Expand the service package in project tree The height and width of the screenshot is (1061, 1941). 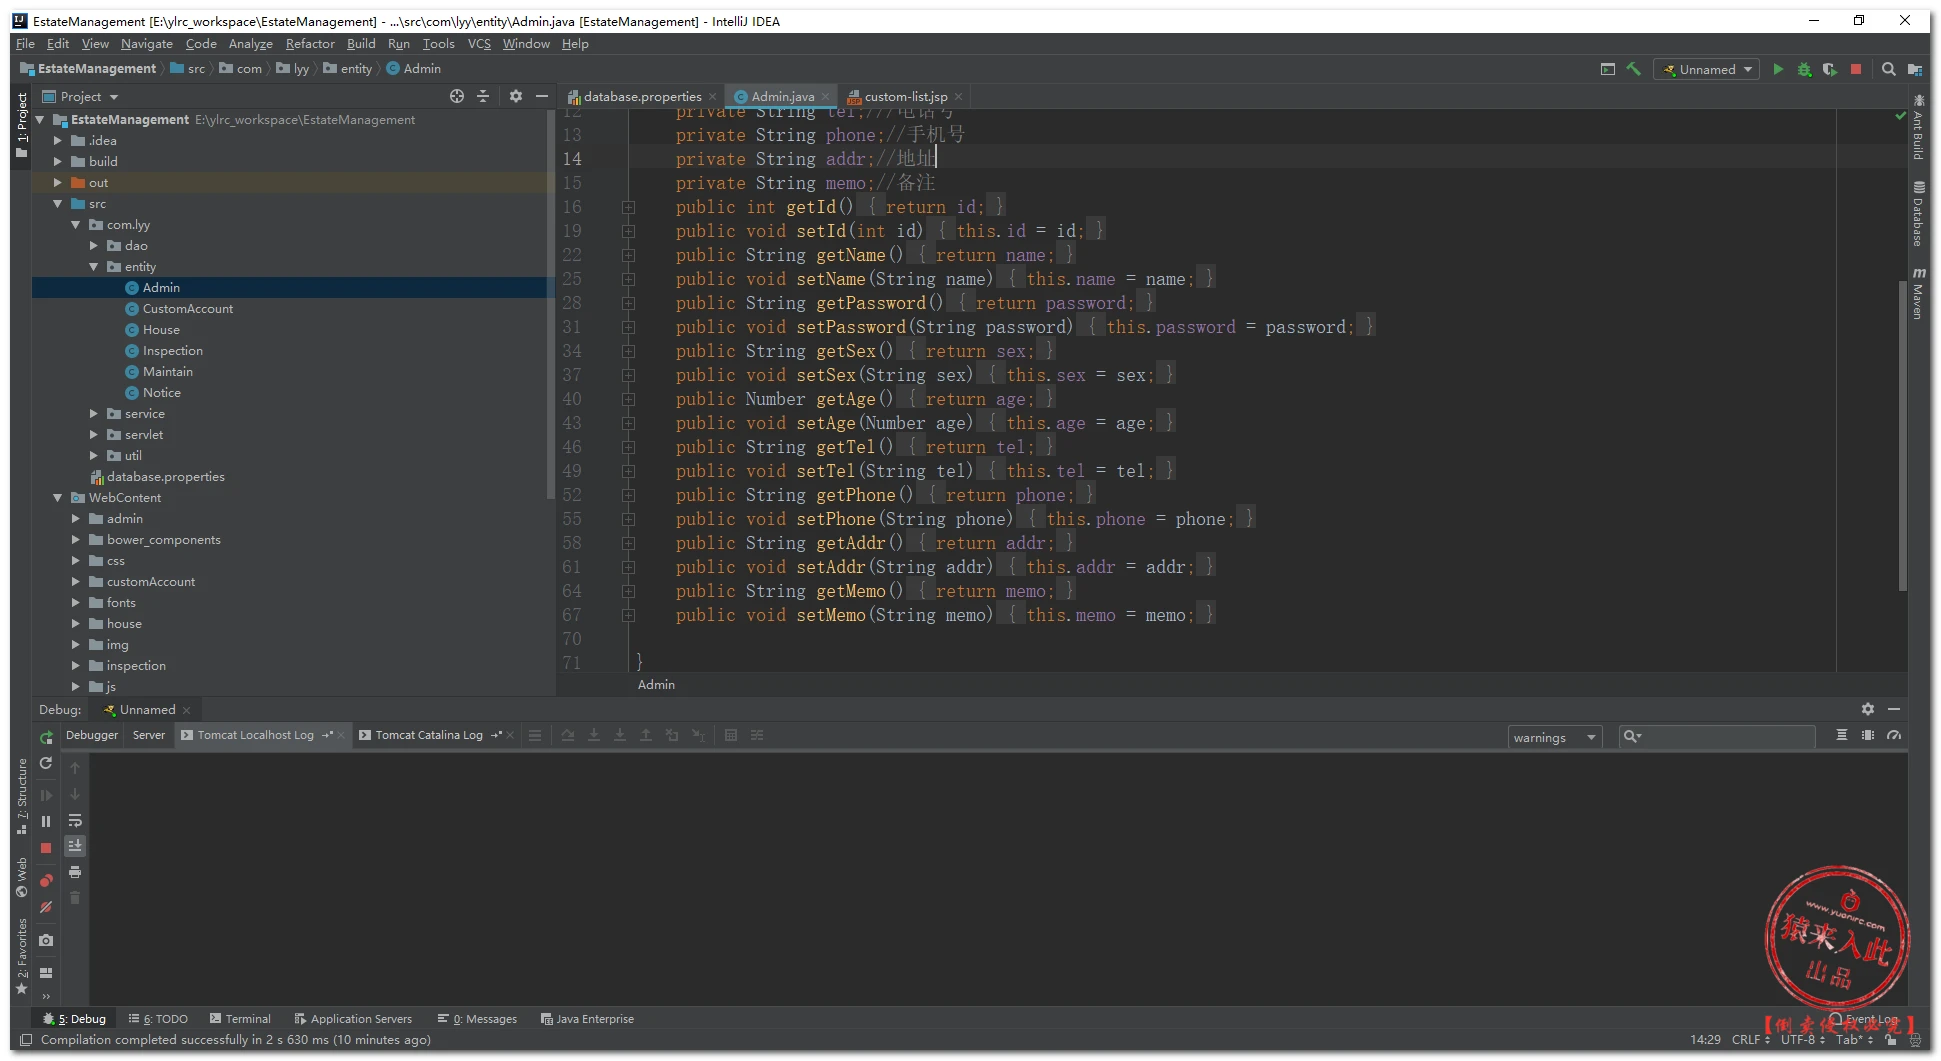coord(94,413)
